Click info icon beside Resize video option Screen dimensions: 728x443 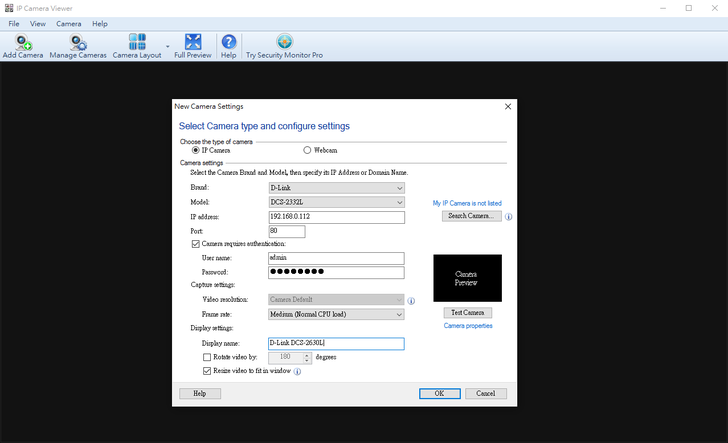pyautogui.click(x=297, y=371)
